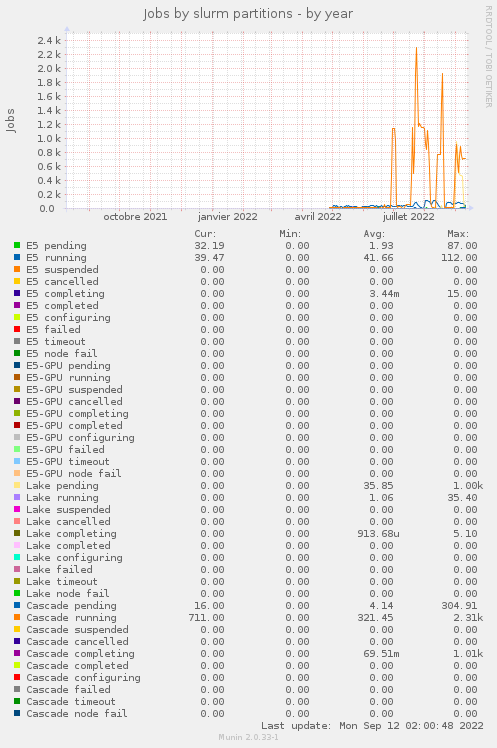
Task: Click the juillet 2022 axis label
Action: (x=408, y=217)
